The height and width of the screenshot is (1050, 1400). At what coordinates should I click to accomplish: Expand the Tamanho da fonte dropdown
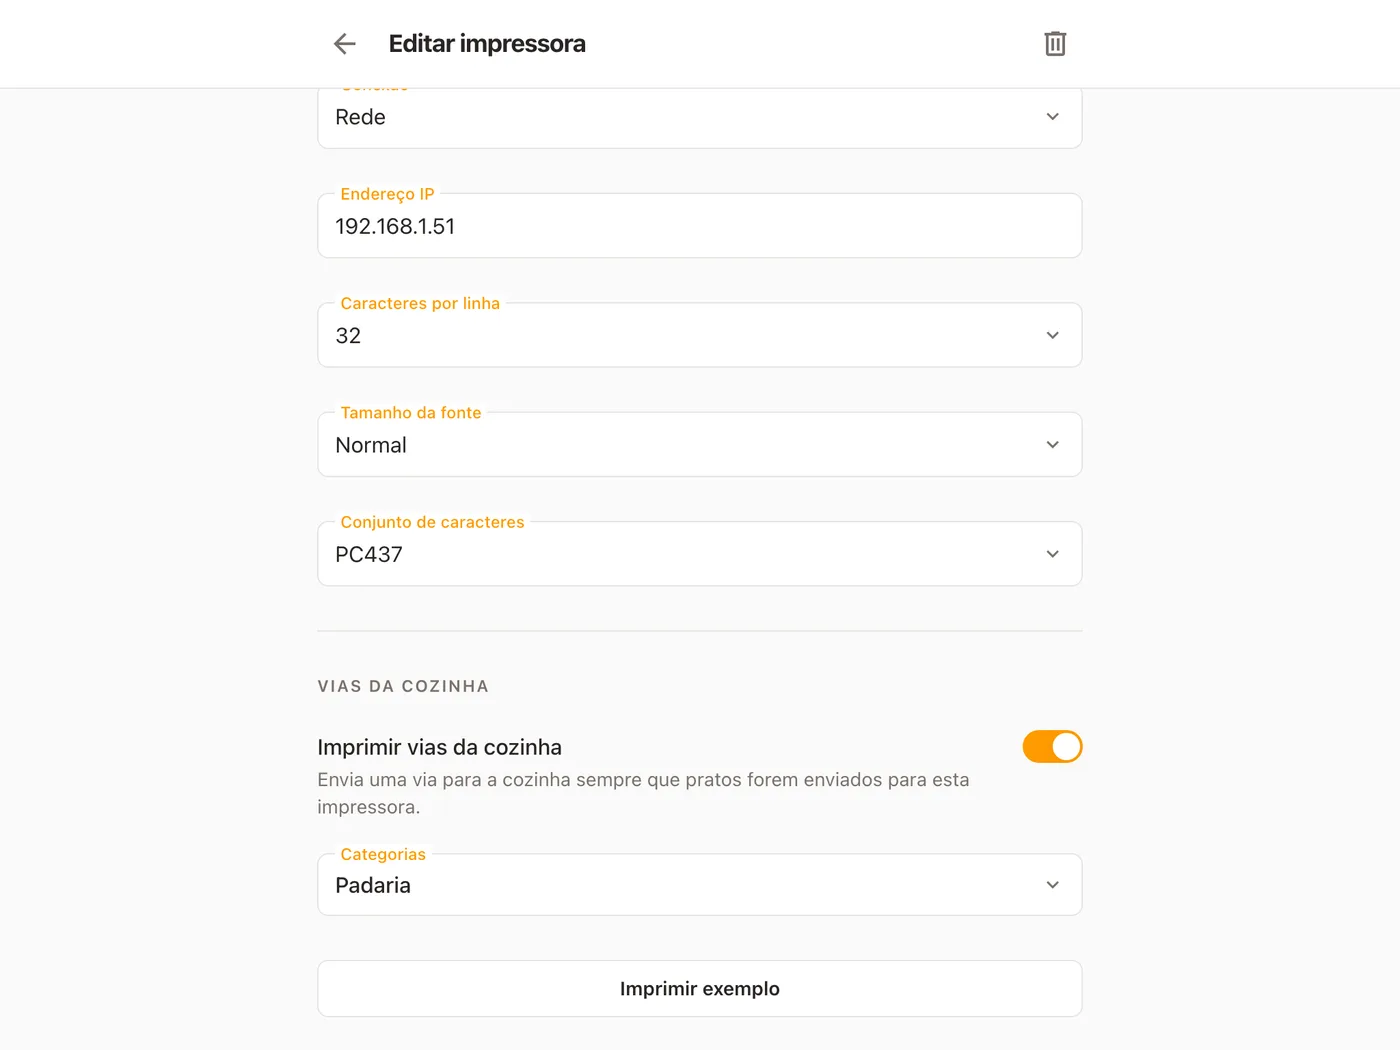(x=700, y=444)
